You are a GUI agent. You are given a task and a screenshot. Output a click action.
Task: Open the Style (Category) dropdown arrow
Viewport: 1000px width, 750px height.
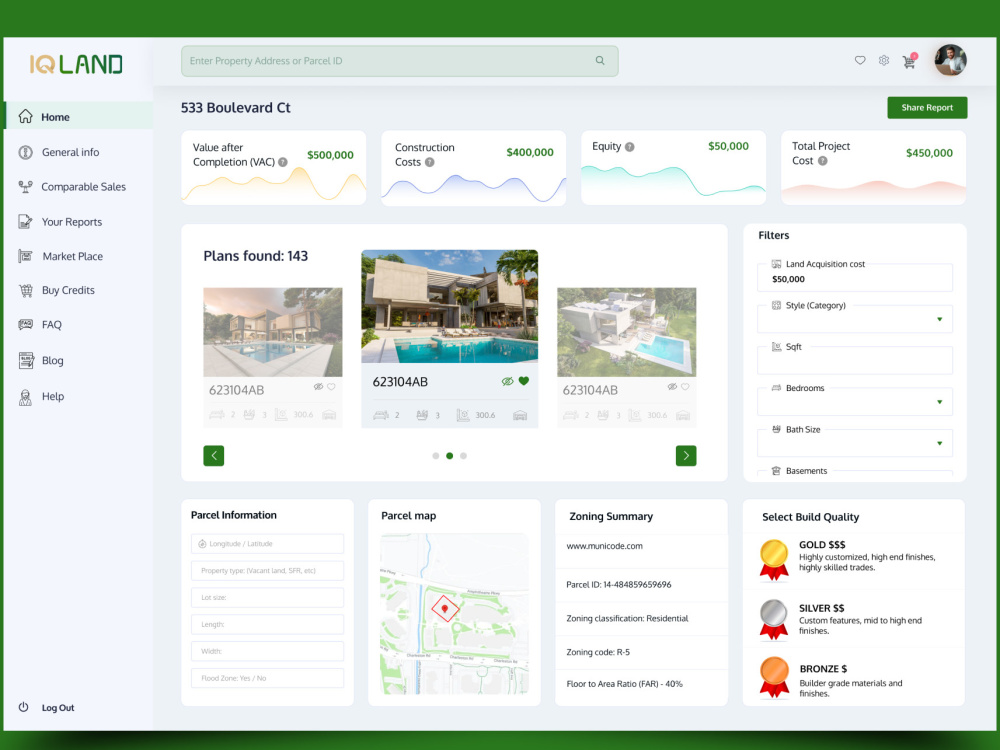tap(939, 320)
